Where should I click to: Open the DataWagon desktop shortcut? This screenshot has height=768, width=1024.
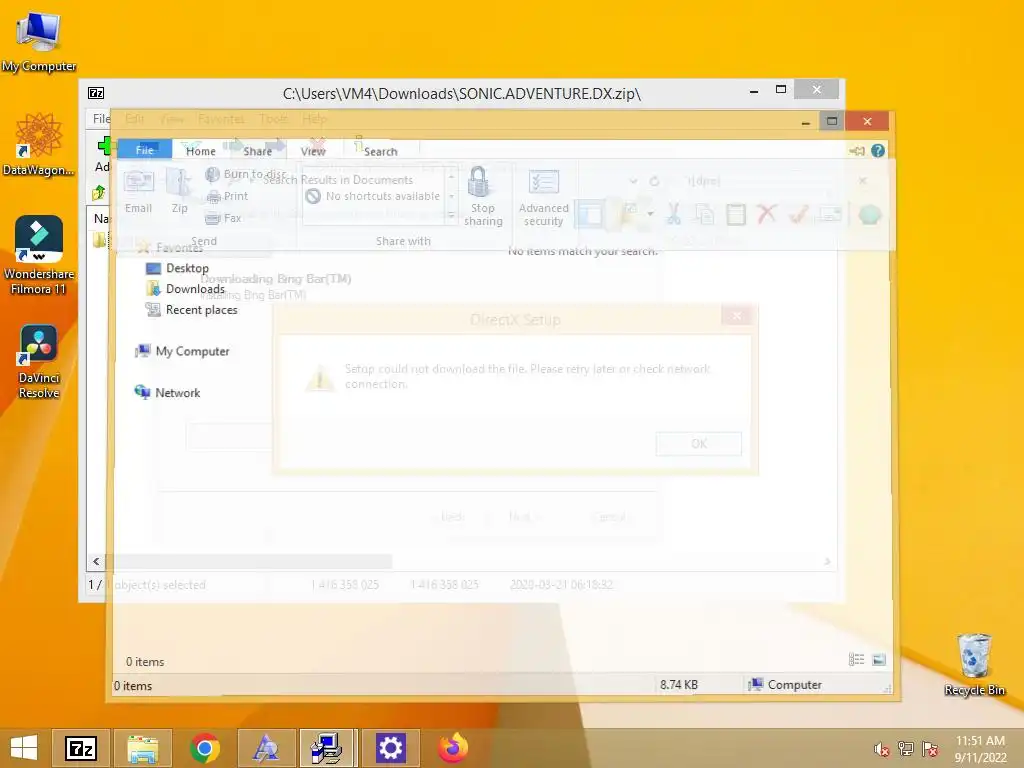39,144
